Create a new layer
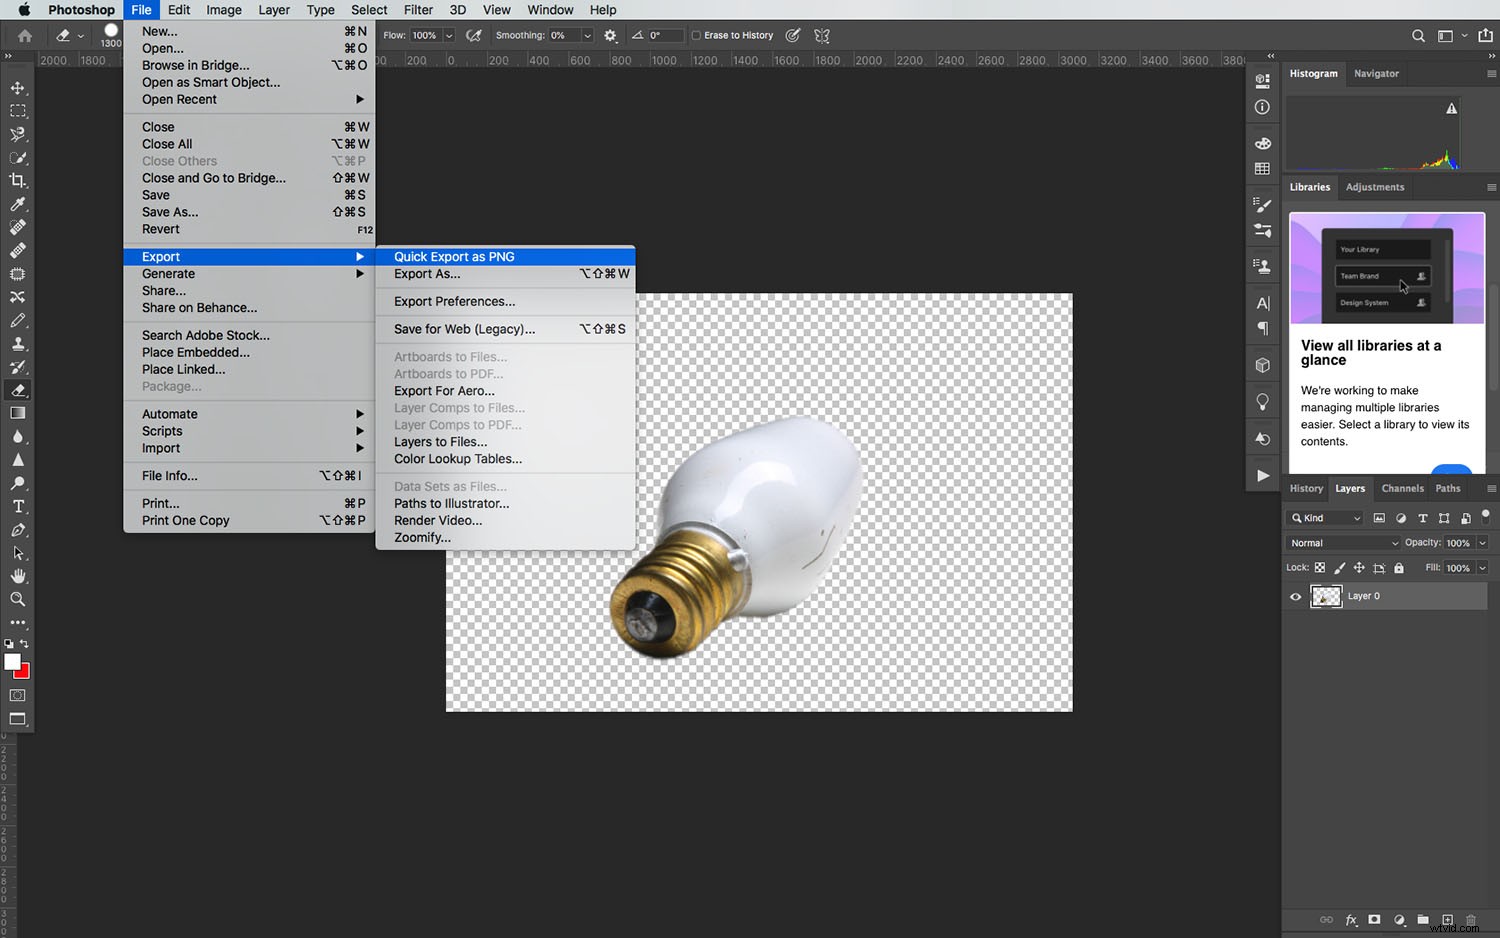Screen dimensions: 1500x938 tap(1446, 920)
